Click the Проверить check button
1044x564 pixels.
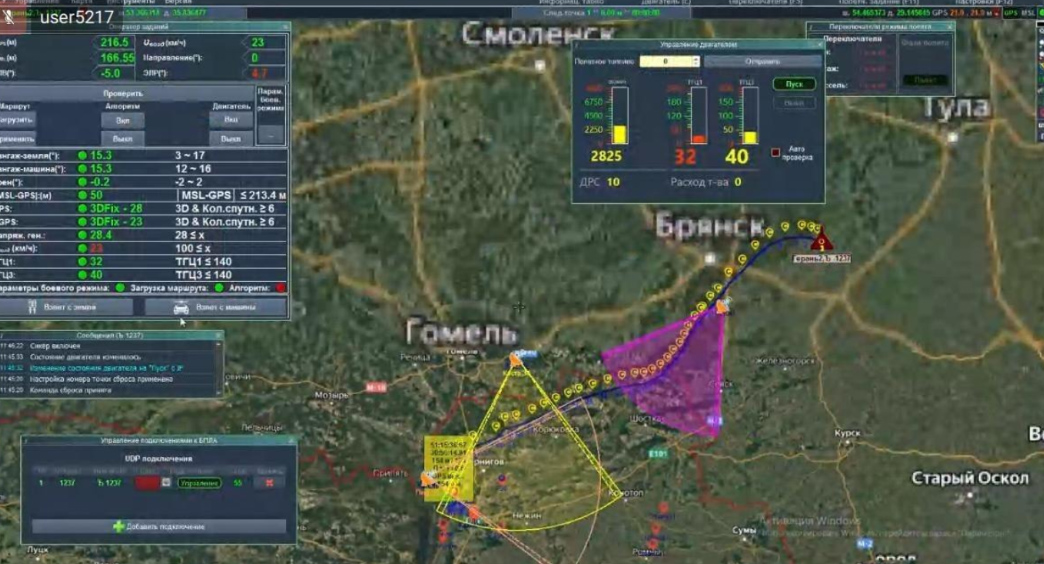click(x=123, y=93)
